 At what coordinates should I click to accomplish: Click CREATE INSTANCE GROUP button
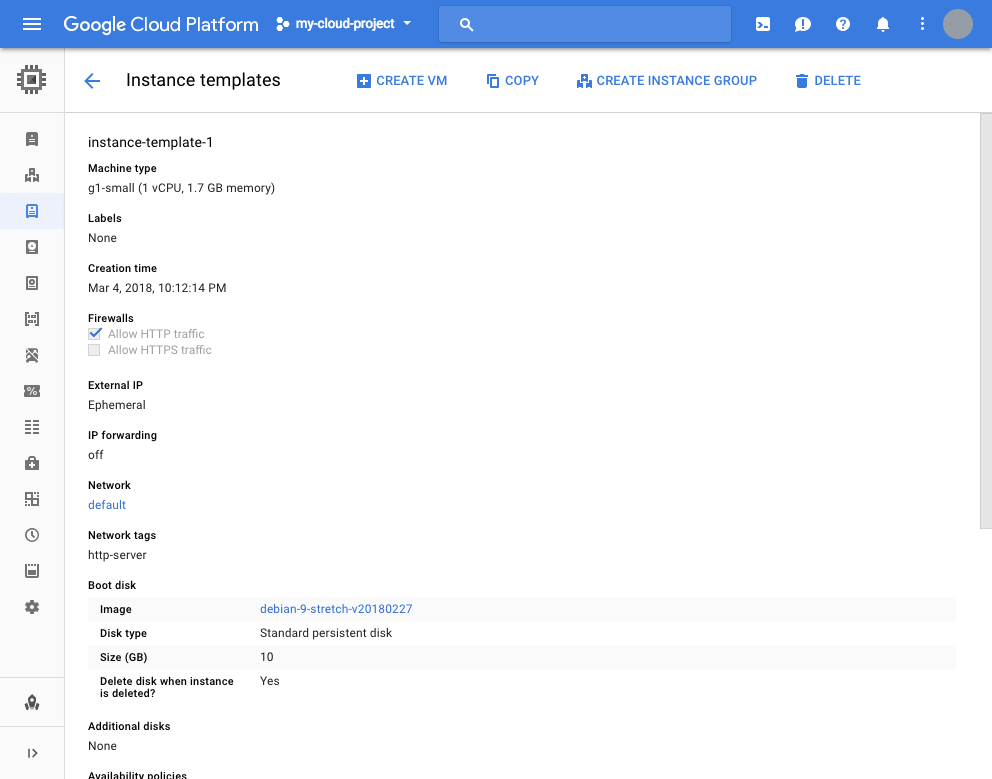pos(667,80)
